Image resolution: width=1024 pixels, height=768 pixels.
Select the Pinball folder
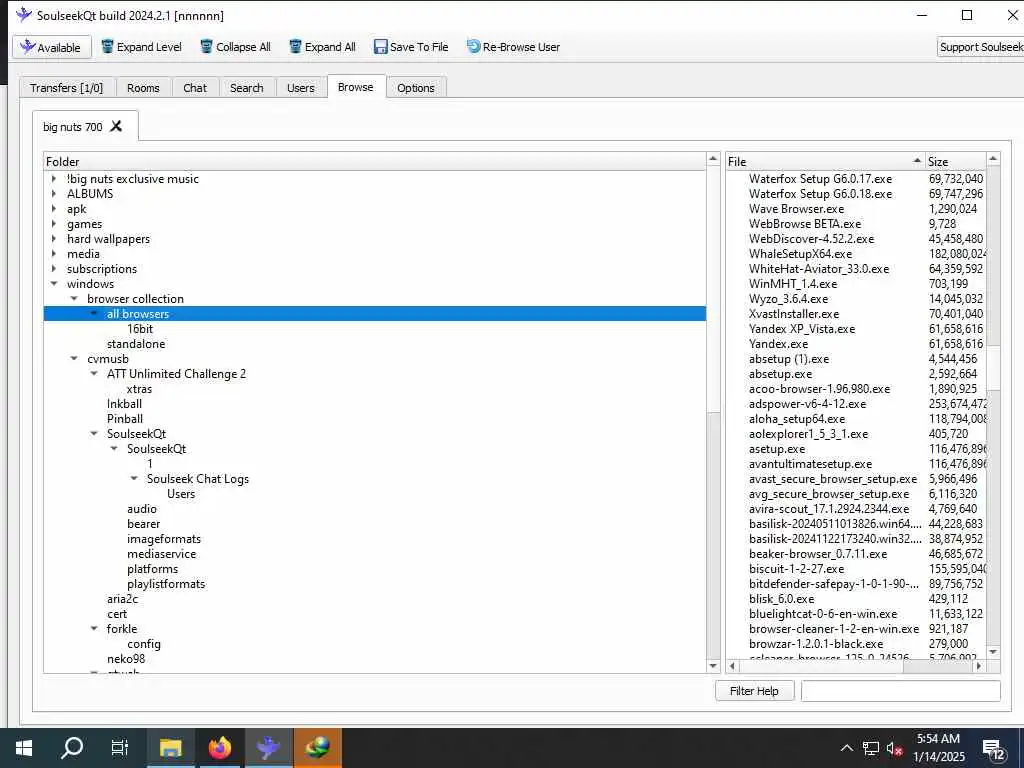(125, 419)
